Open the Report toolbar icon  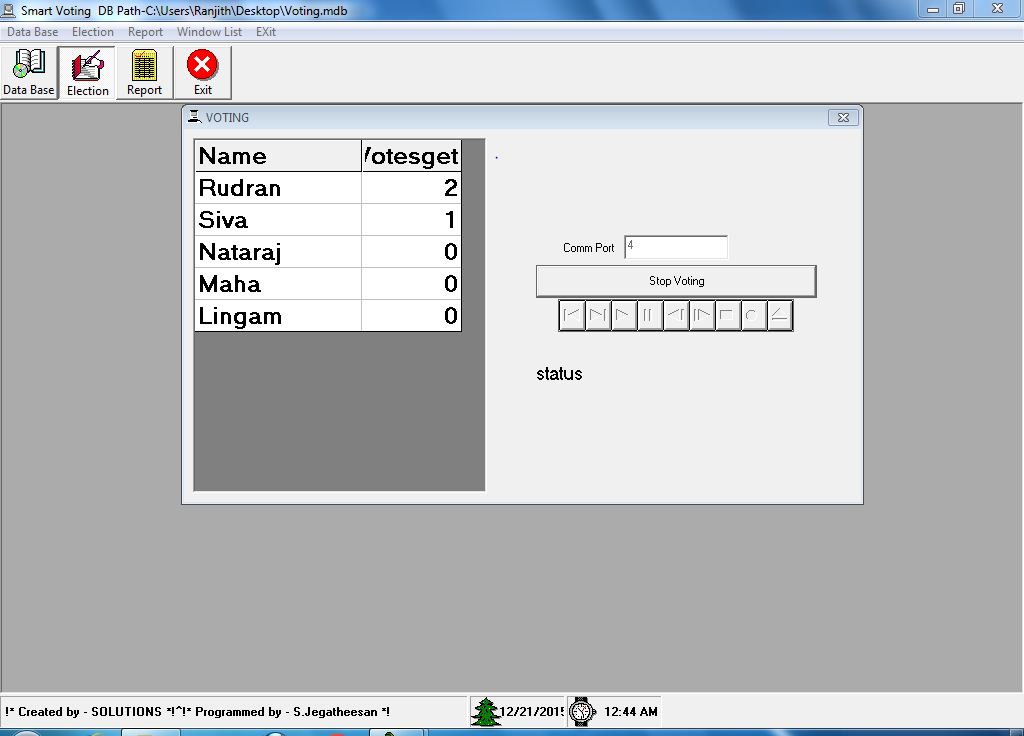[144, 72]
